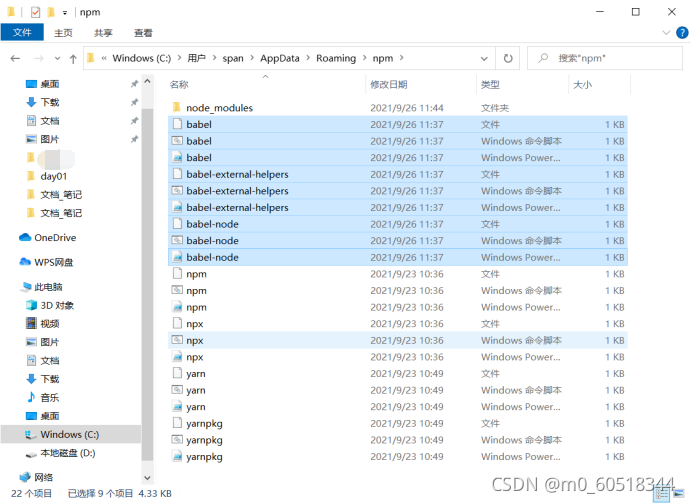The width and height of the screenshot is (691, 503).
Task: Open WPS网盘 in the navigation pane
Action: [x=53, y=262]
